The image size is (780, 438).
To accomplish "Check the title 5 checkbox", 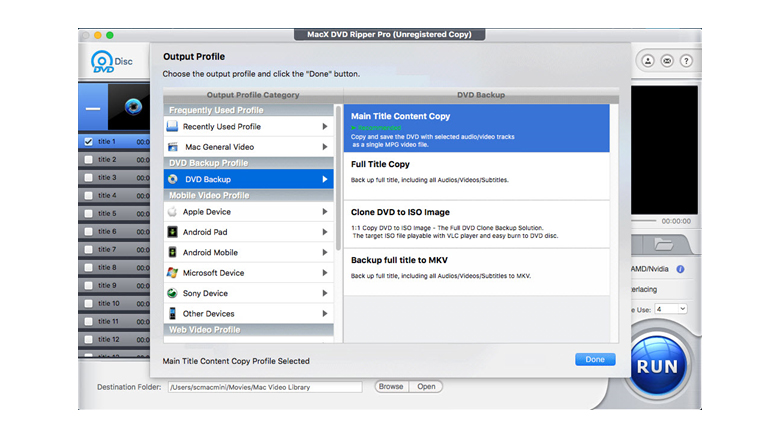I will [89, 214].
